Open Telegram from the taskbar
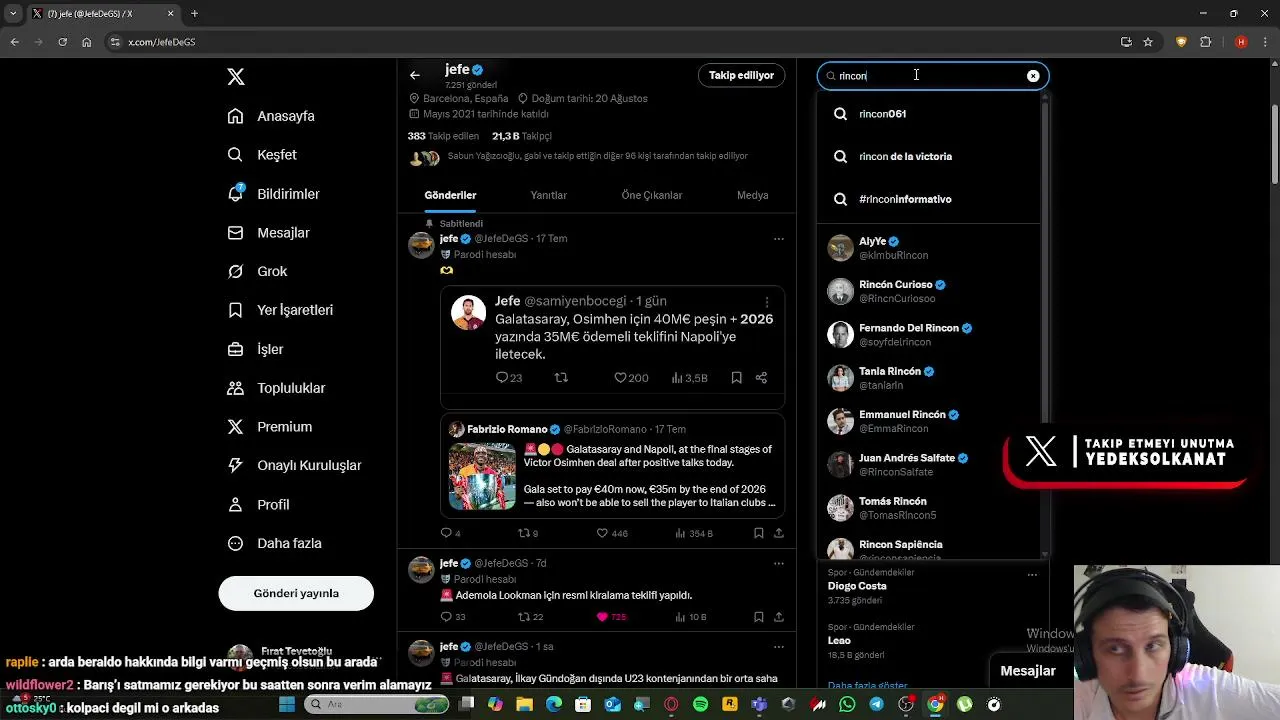 [x=876, y=705]
